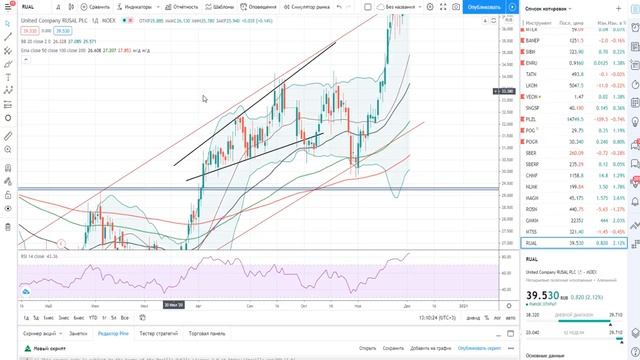Set the range to 1д
Screen dimensions: 640x360
(26, 318)
